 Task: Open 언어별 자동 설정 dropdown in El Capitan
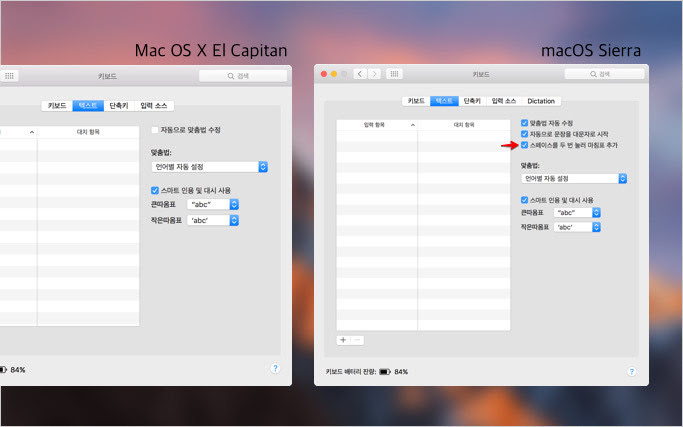pyautogui.click(x=210, y=167)
